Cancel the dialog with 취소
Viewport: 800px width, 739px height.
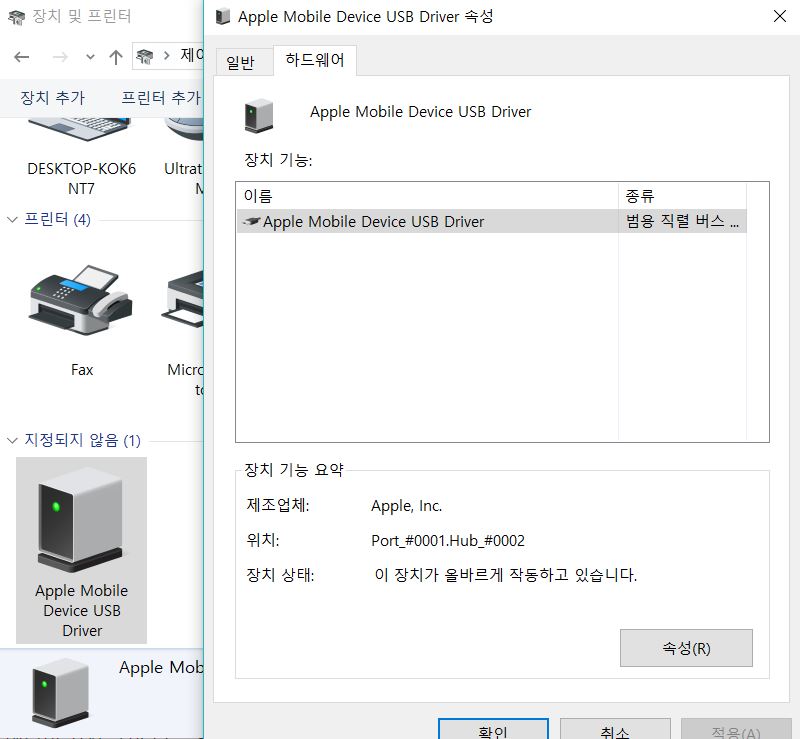(615, 730)
